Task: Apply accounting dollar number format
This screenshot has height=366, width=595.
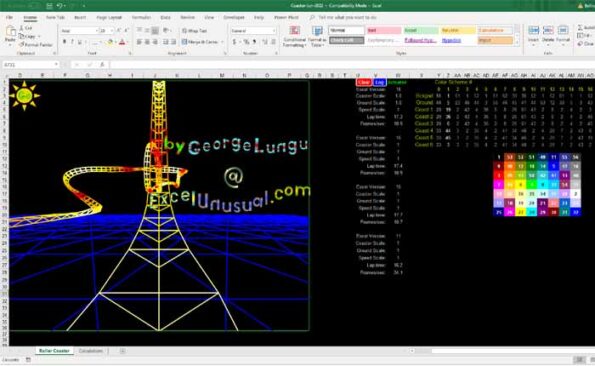Action: click(235, 42)
